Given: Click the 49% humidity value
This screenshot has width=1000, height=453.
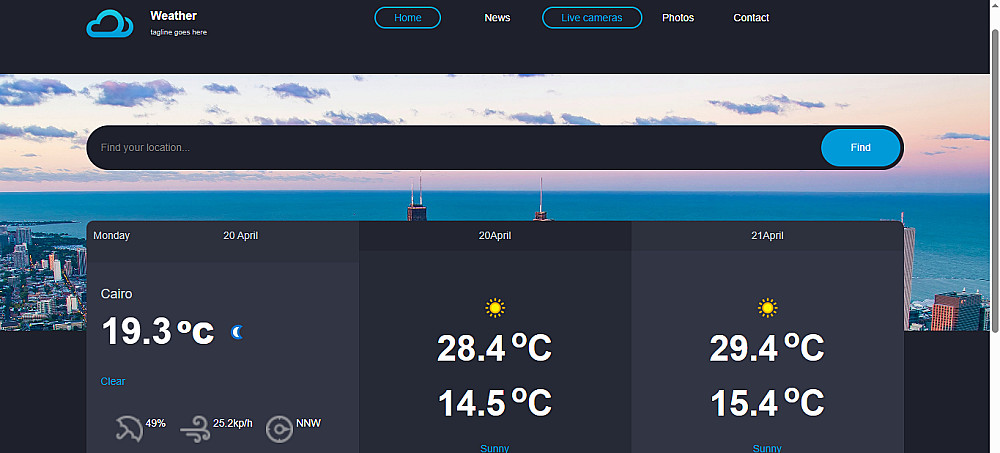Looking at the screenshot, I should (156, 423).
